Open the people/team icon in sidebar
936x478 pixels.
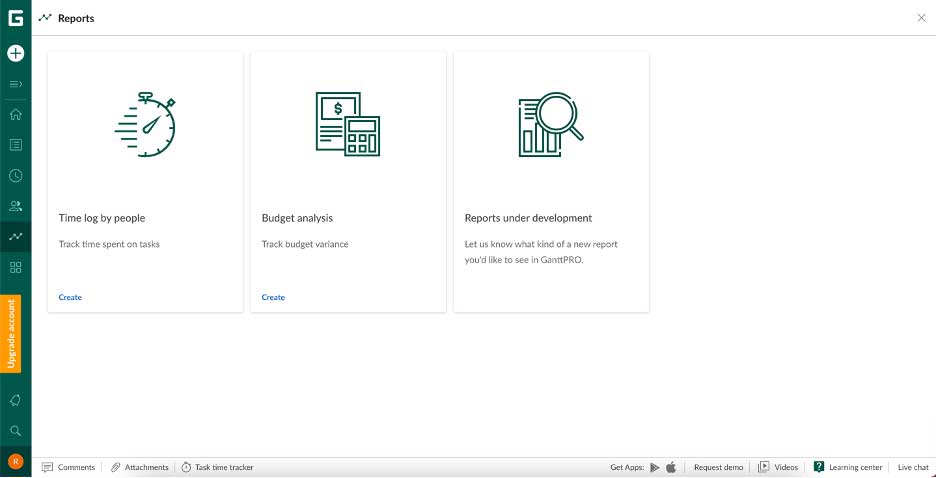tap(16, 206)
